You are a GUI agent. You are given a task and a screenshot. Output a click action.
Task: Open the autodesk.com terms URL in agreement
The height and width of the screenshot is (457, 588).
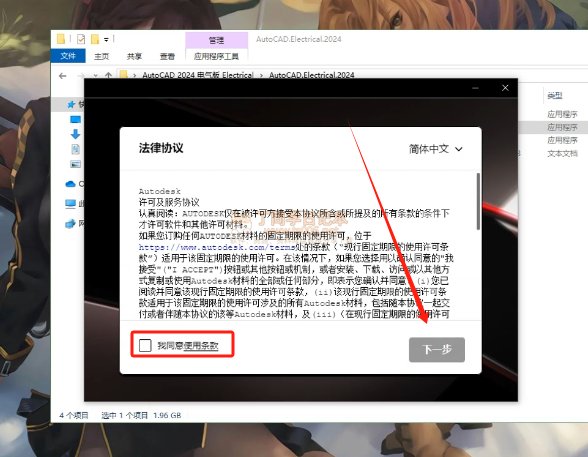coord(216,247)
